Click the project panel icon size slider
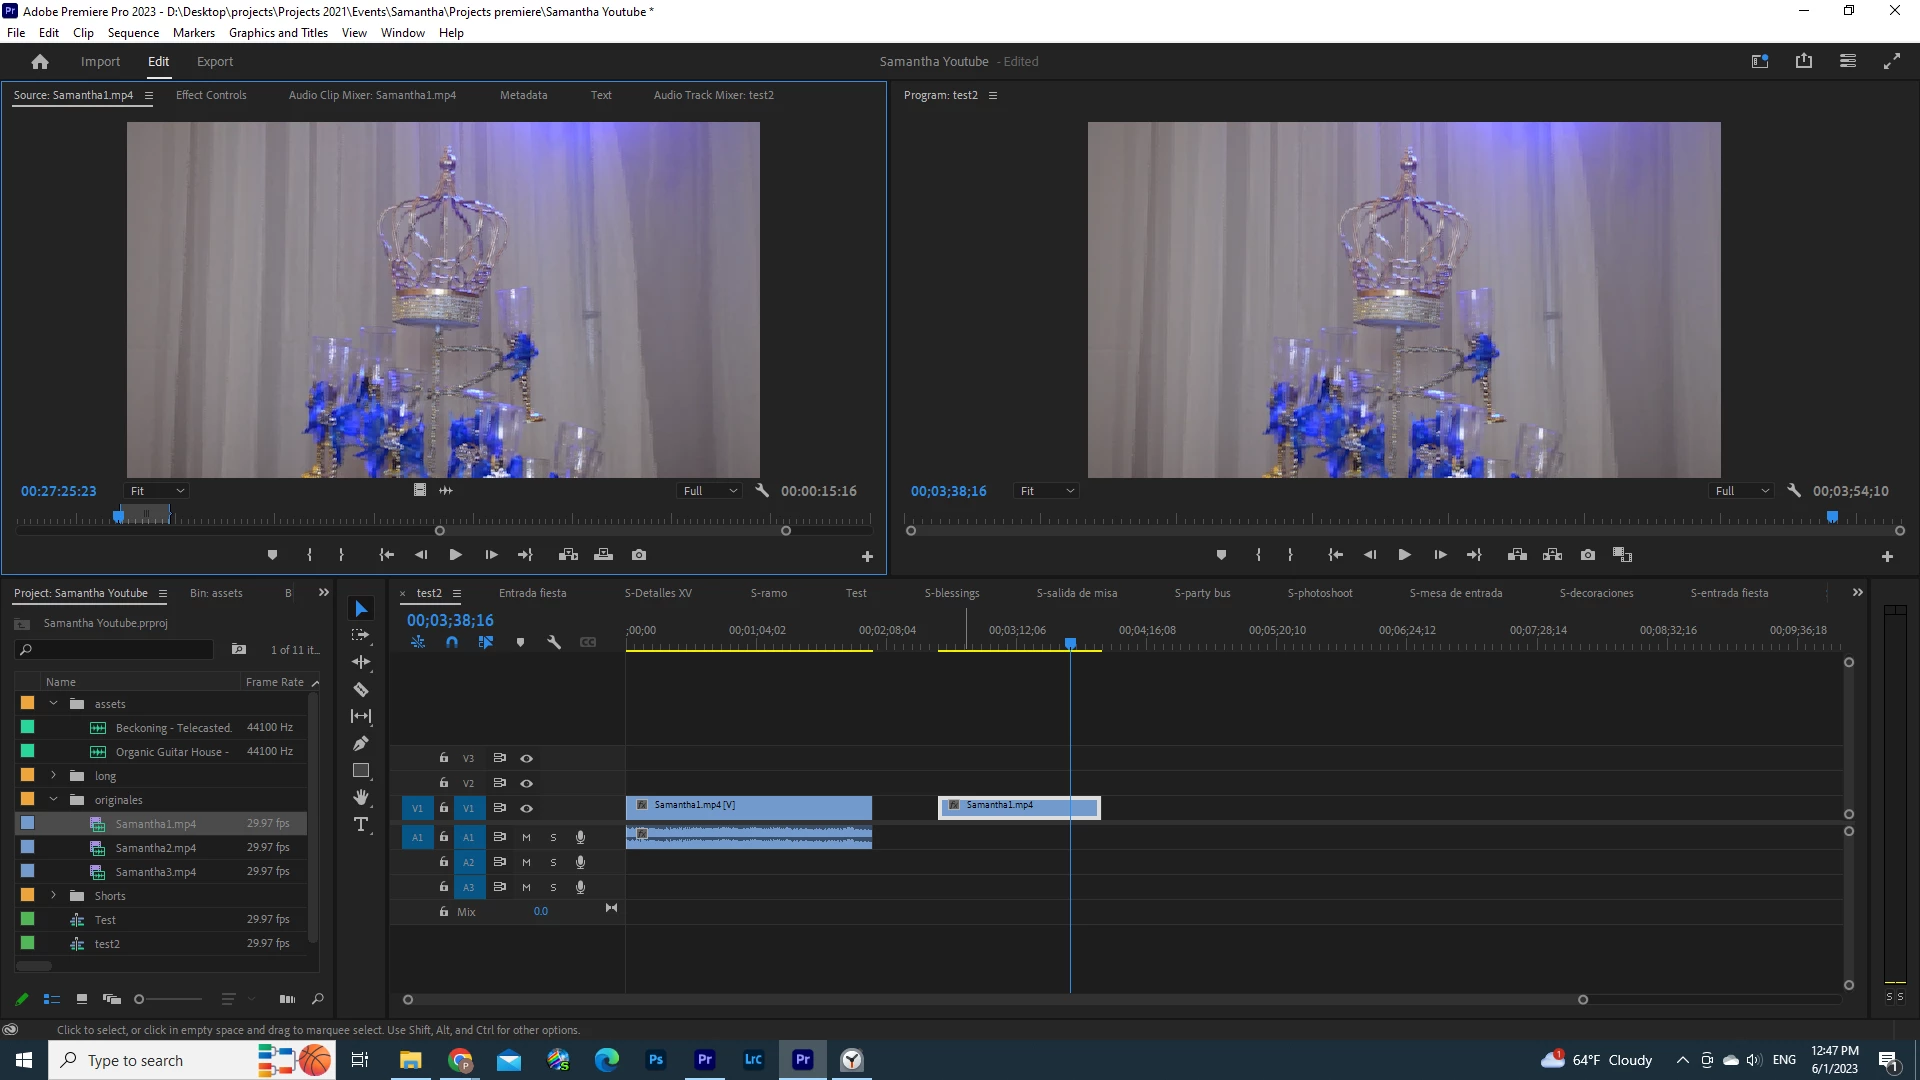The image size is (1920, 1080). 140,999
